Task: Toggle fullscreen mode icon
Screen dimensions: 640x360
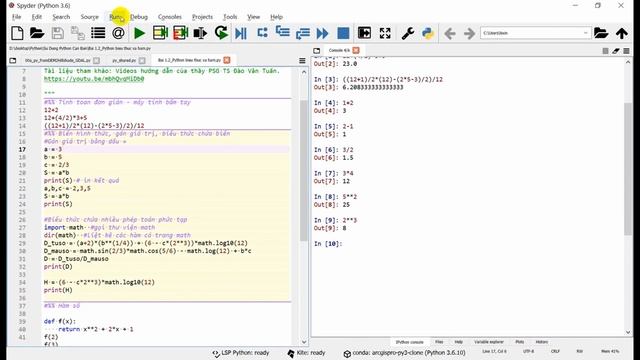Action: [x=385, y=33]
